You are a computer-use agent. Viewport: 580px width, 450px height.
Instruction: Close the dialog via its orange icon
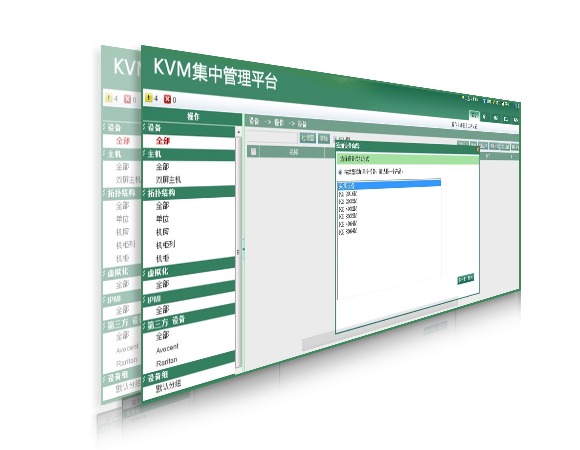pyautogui.click(x=478, y=149)
